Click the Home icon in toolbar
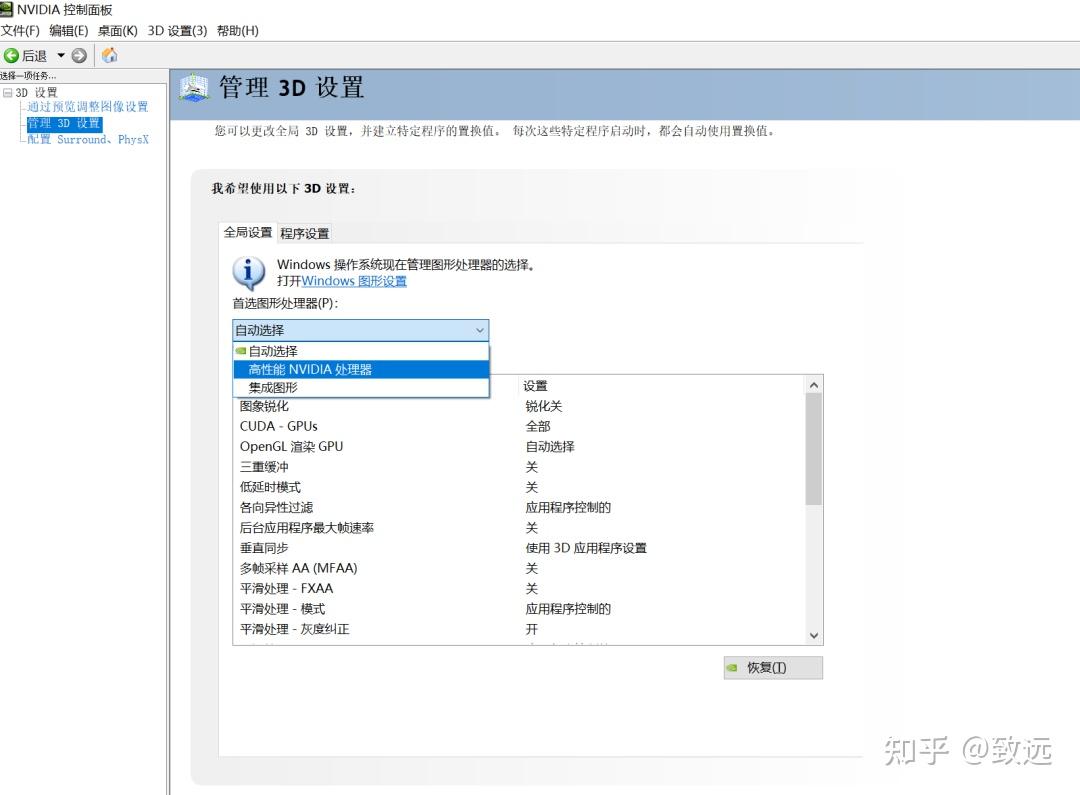 tap(109, 55)
